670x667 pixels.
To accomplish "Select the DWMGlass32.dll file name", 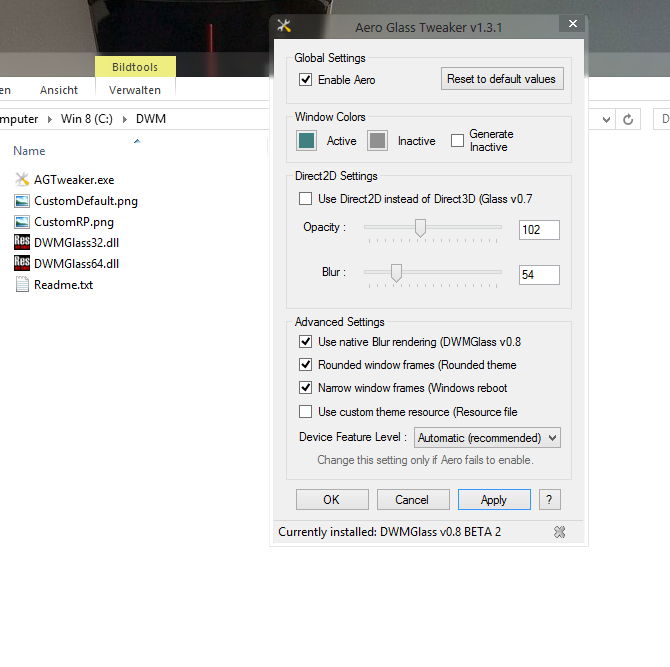I will (76, 243).
